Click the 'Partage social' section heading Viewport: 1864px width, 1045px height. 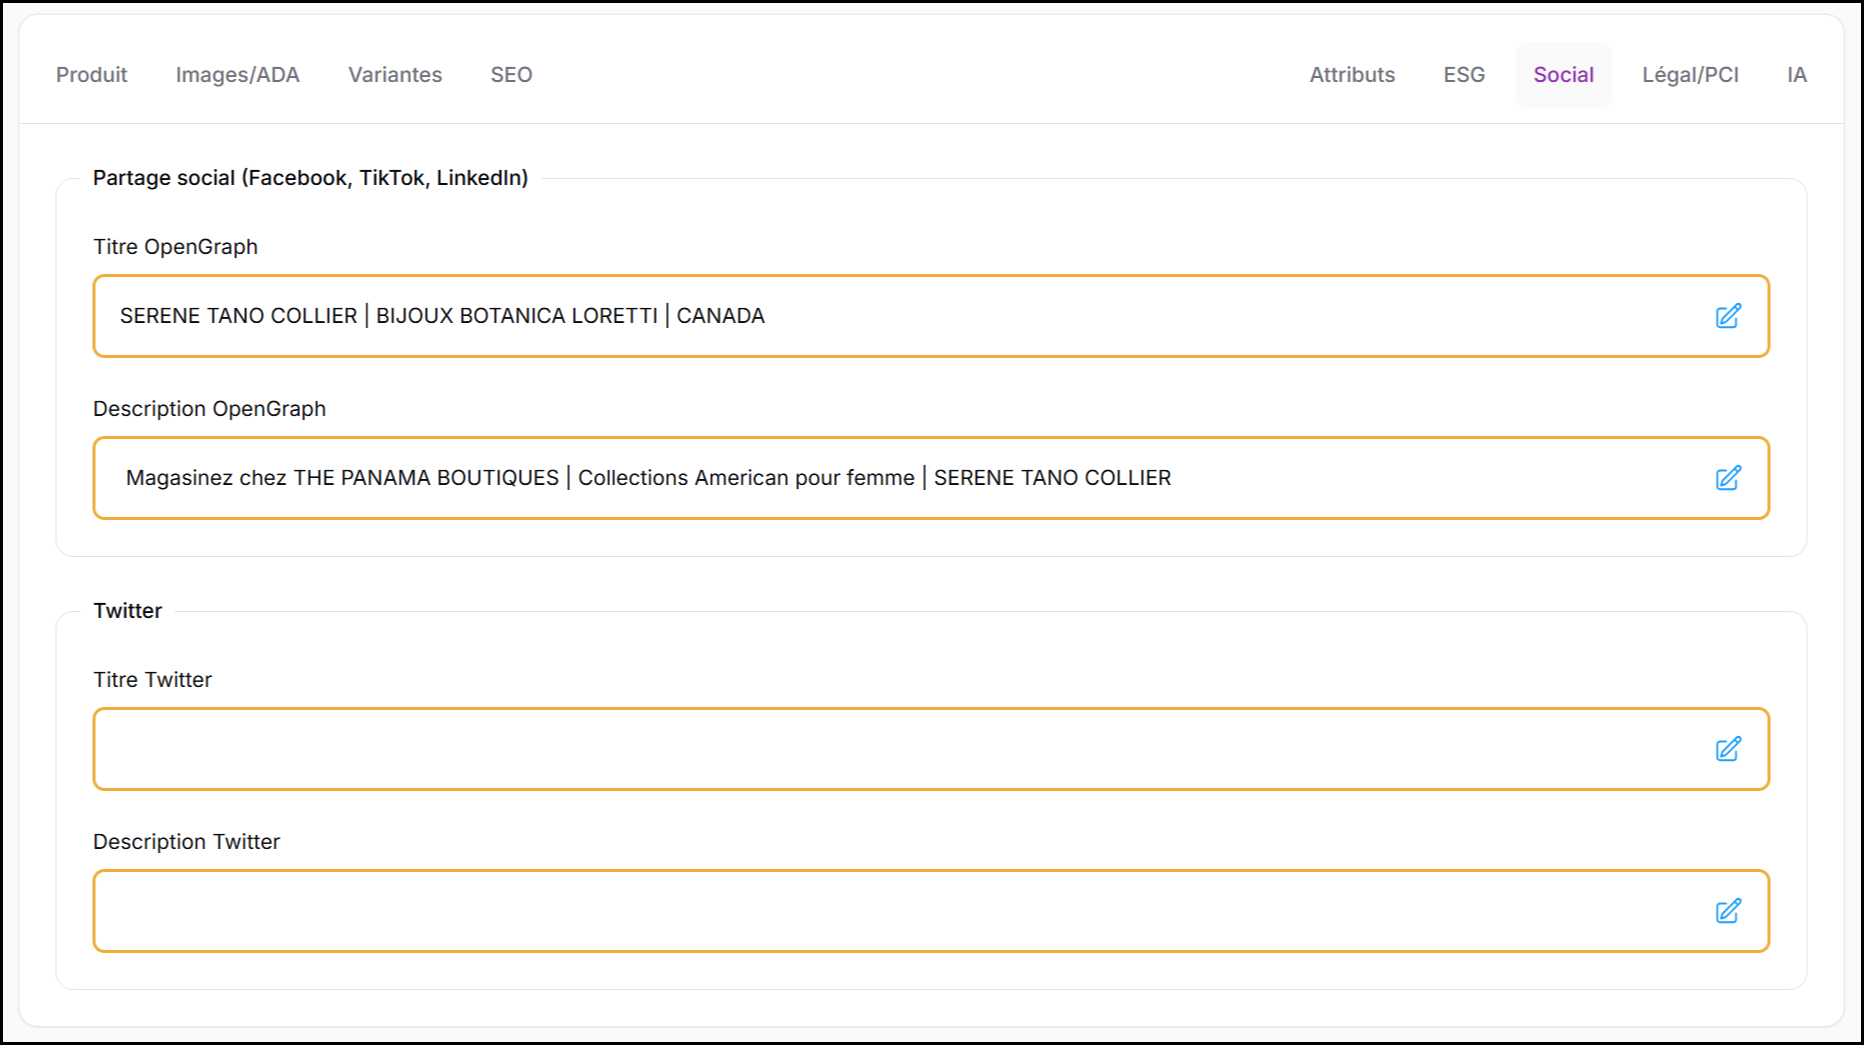coord(310,178)
